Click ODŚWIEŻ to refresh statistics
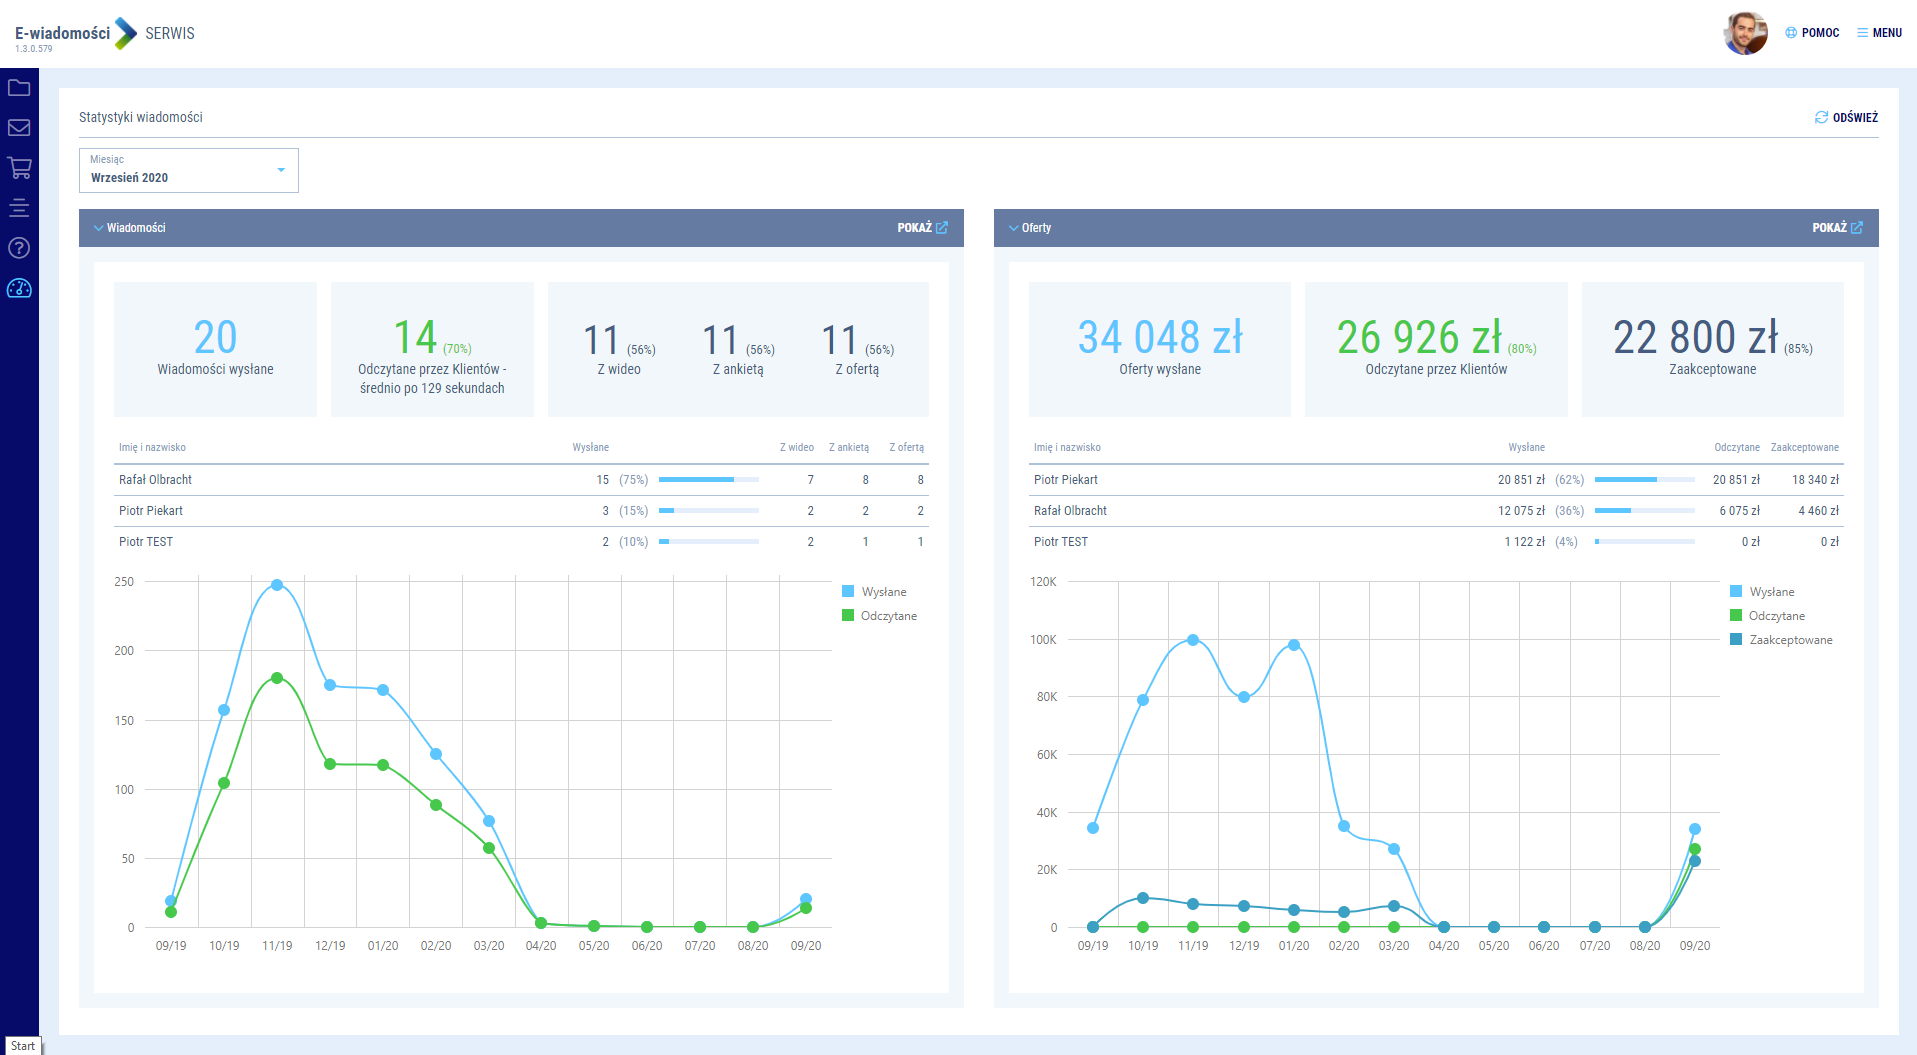 click(1846, 118)
